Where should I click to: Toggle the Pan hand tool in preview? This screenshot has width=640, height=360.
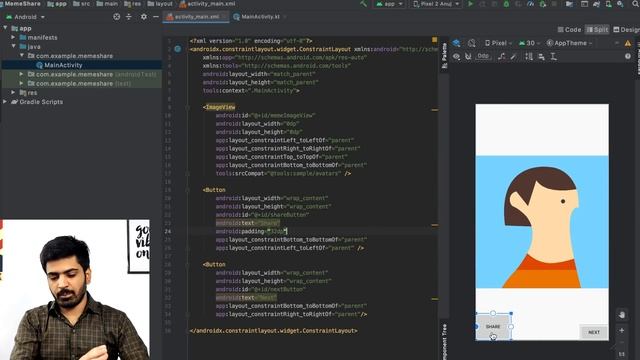[622, 315]
